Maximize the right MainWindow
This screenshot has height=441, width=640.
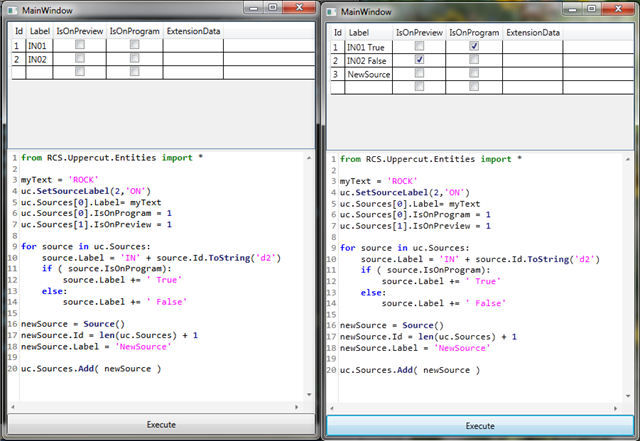[591, 9]
